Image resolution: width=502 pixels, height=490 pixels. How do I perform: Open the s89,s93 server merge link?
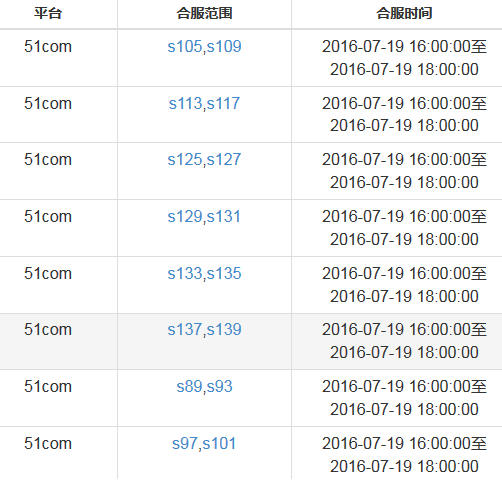[204, 387]
